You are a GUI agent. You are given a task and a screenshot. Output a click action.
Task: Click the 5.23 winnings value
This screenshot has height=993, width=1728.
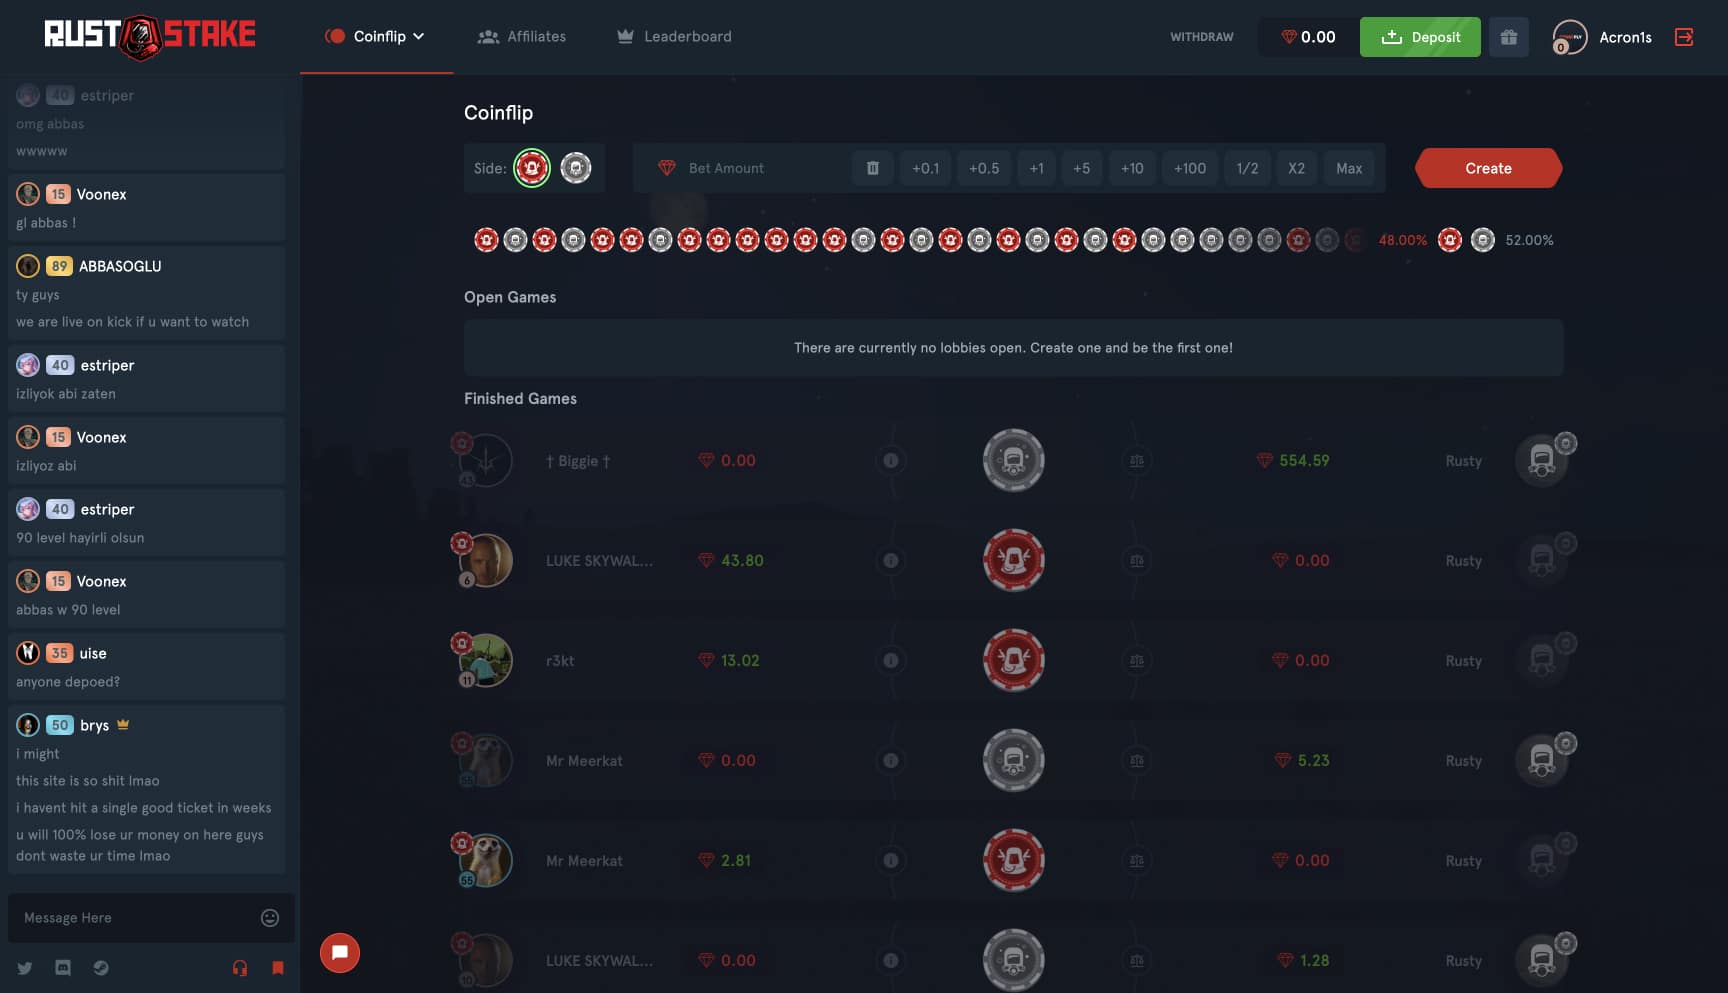pyautogui.click(x=1313, y=761)
